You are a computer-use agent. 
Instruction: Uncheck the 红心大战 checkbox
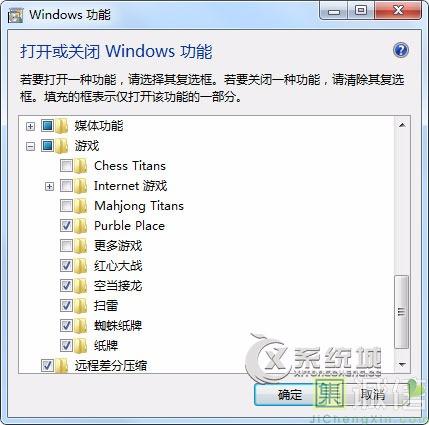pyautogui.click(x=66, y=266)
